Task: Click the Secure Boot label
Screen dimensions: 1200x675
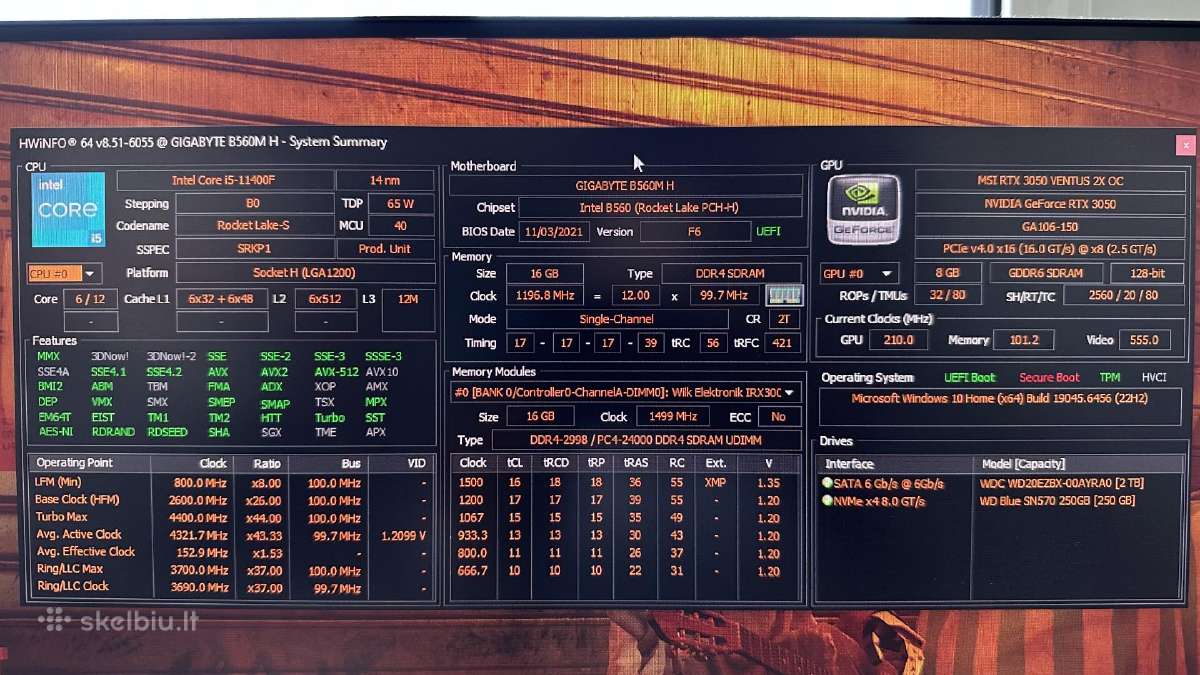Action: coord(1049,378)
